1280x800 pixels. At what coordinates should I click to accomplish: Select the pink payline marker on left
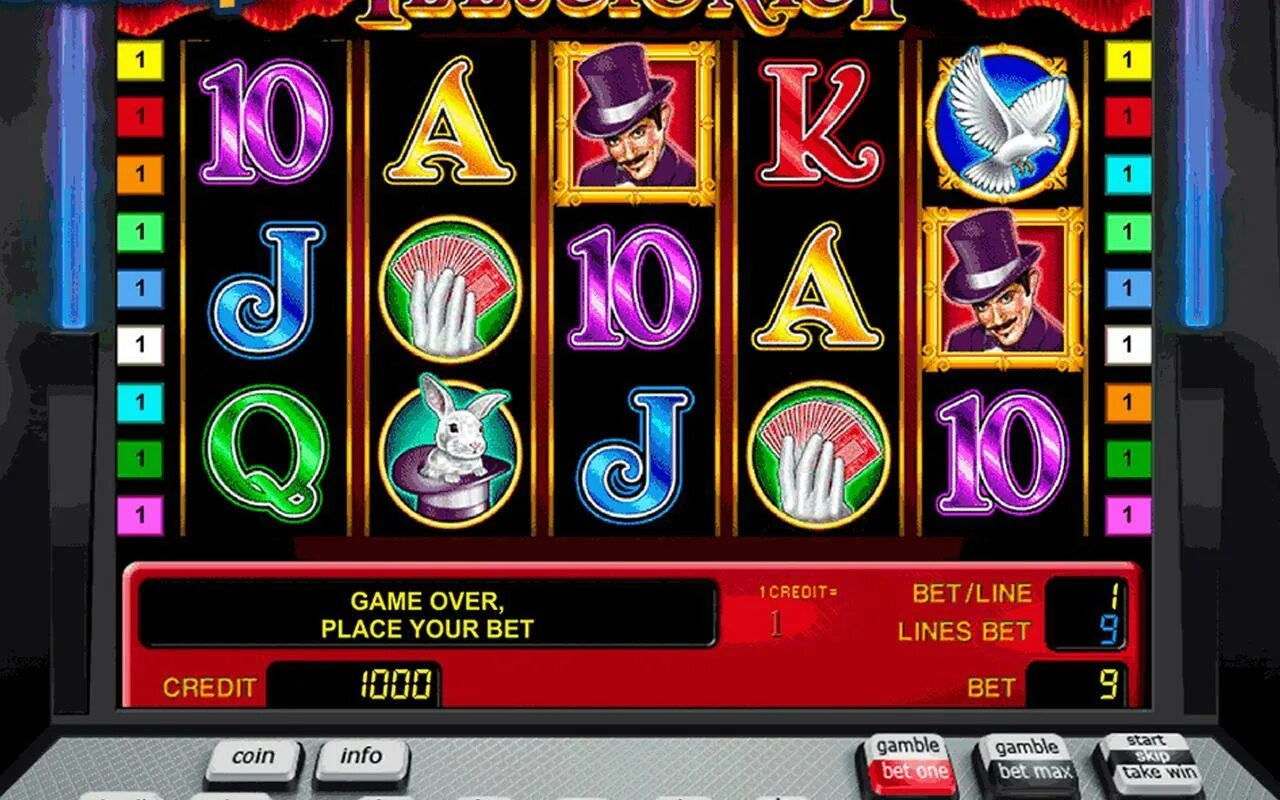click(x=140, y=516)
